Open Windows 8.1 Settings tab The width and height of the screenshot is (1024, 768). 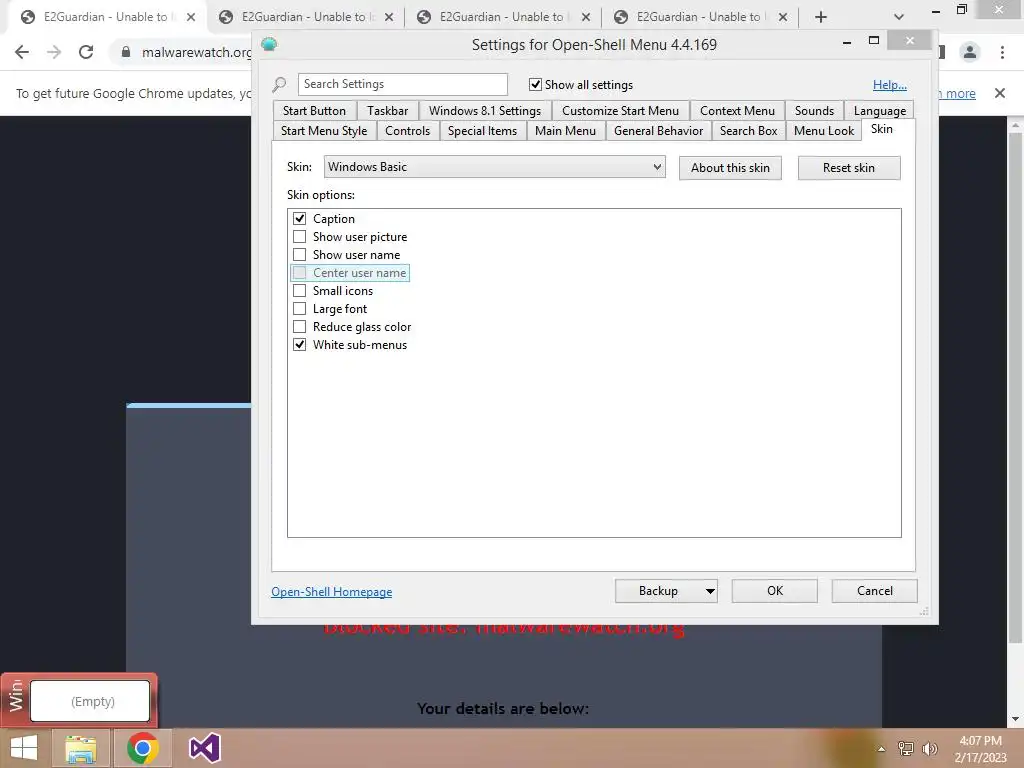(x=485, y=110)
